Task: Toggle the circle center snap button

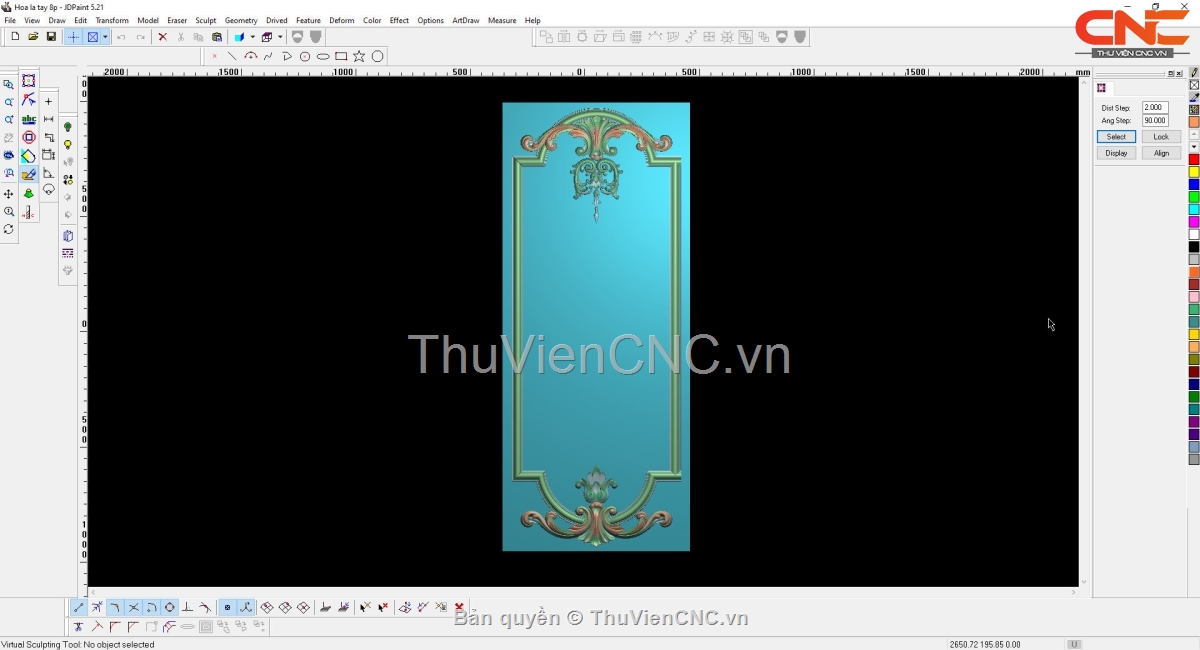Action: pos(169,607)
